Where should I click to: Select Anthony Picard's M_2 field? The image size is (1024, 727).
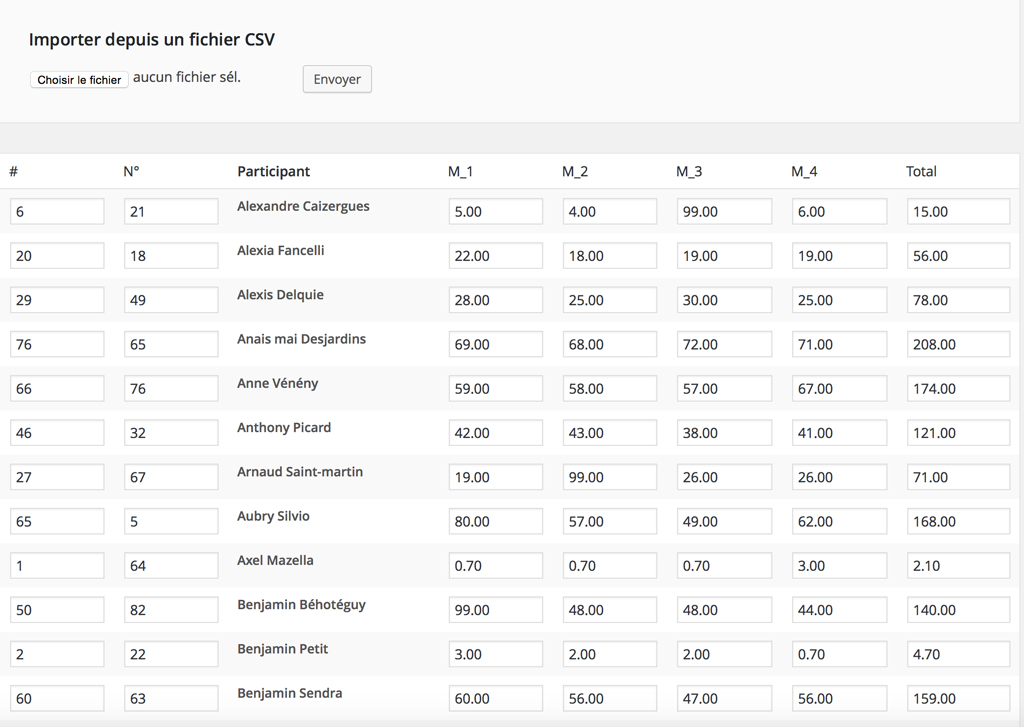point(609,433)
